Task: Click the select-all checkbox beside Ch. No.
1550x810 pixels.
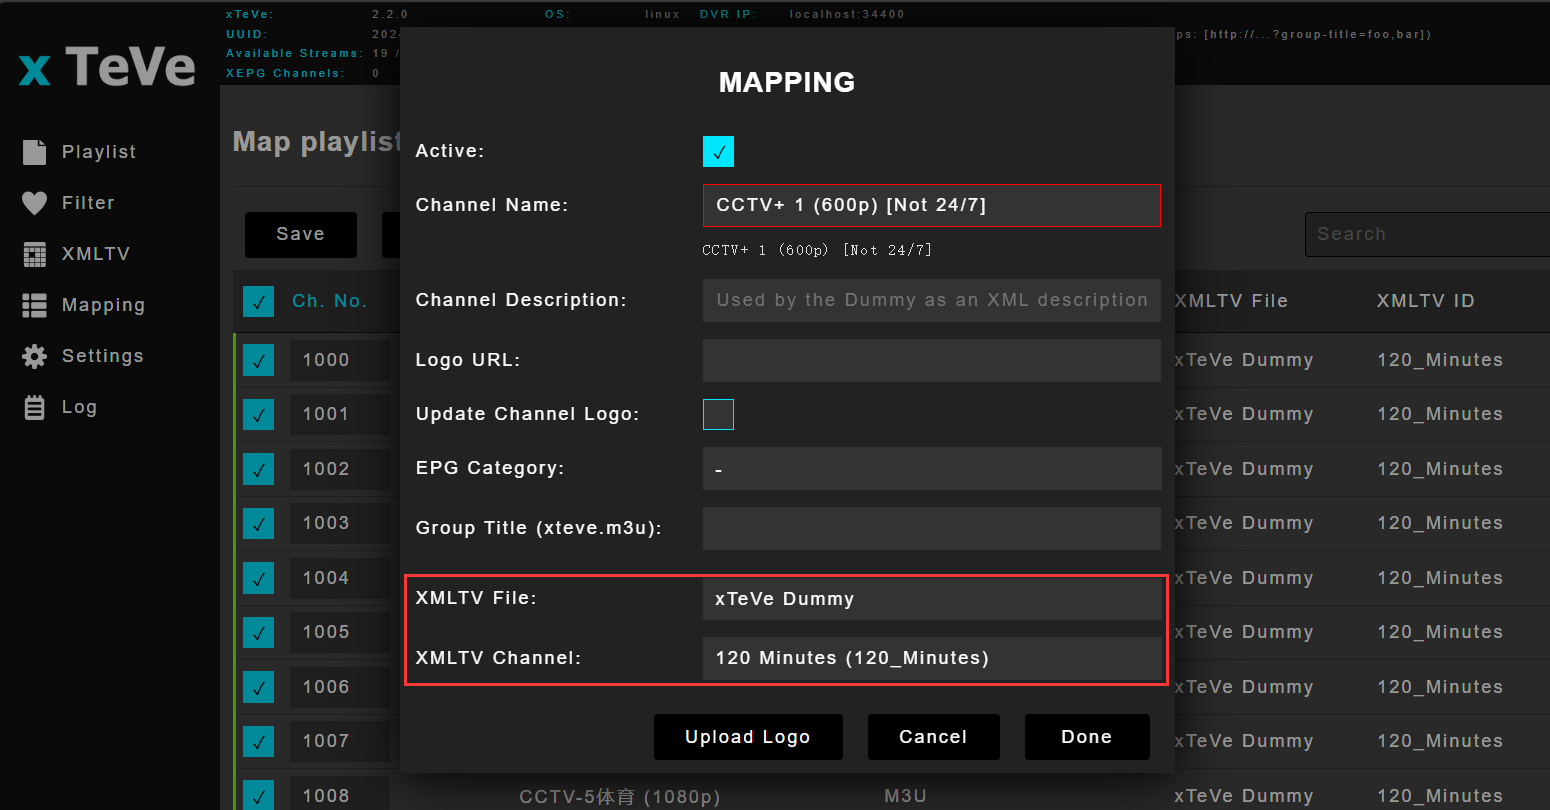Action: tap(258, 301)
